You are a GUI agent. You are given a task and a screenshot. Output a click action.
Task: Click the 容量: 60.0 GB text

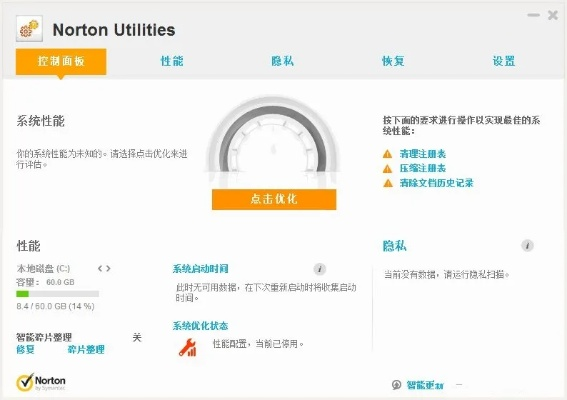pyautogui.click(x=45, y=282)
